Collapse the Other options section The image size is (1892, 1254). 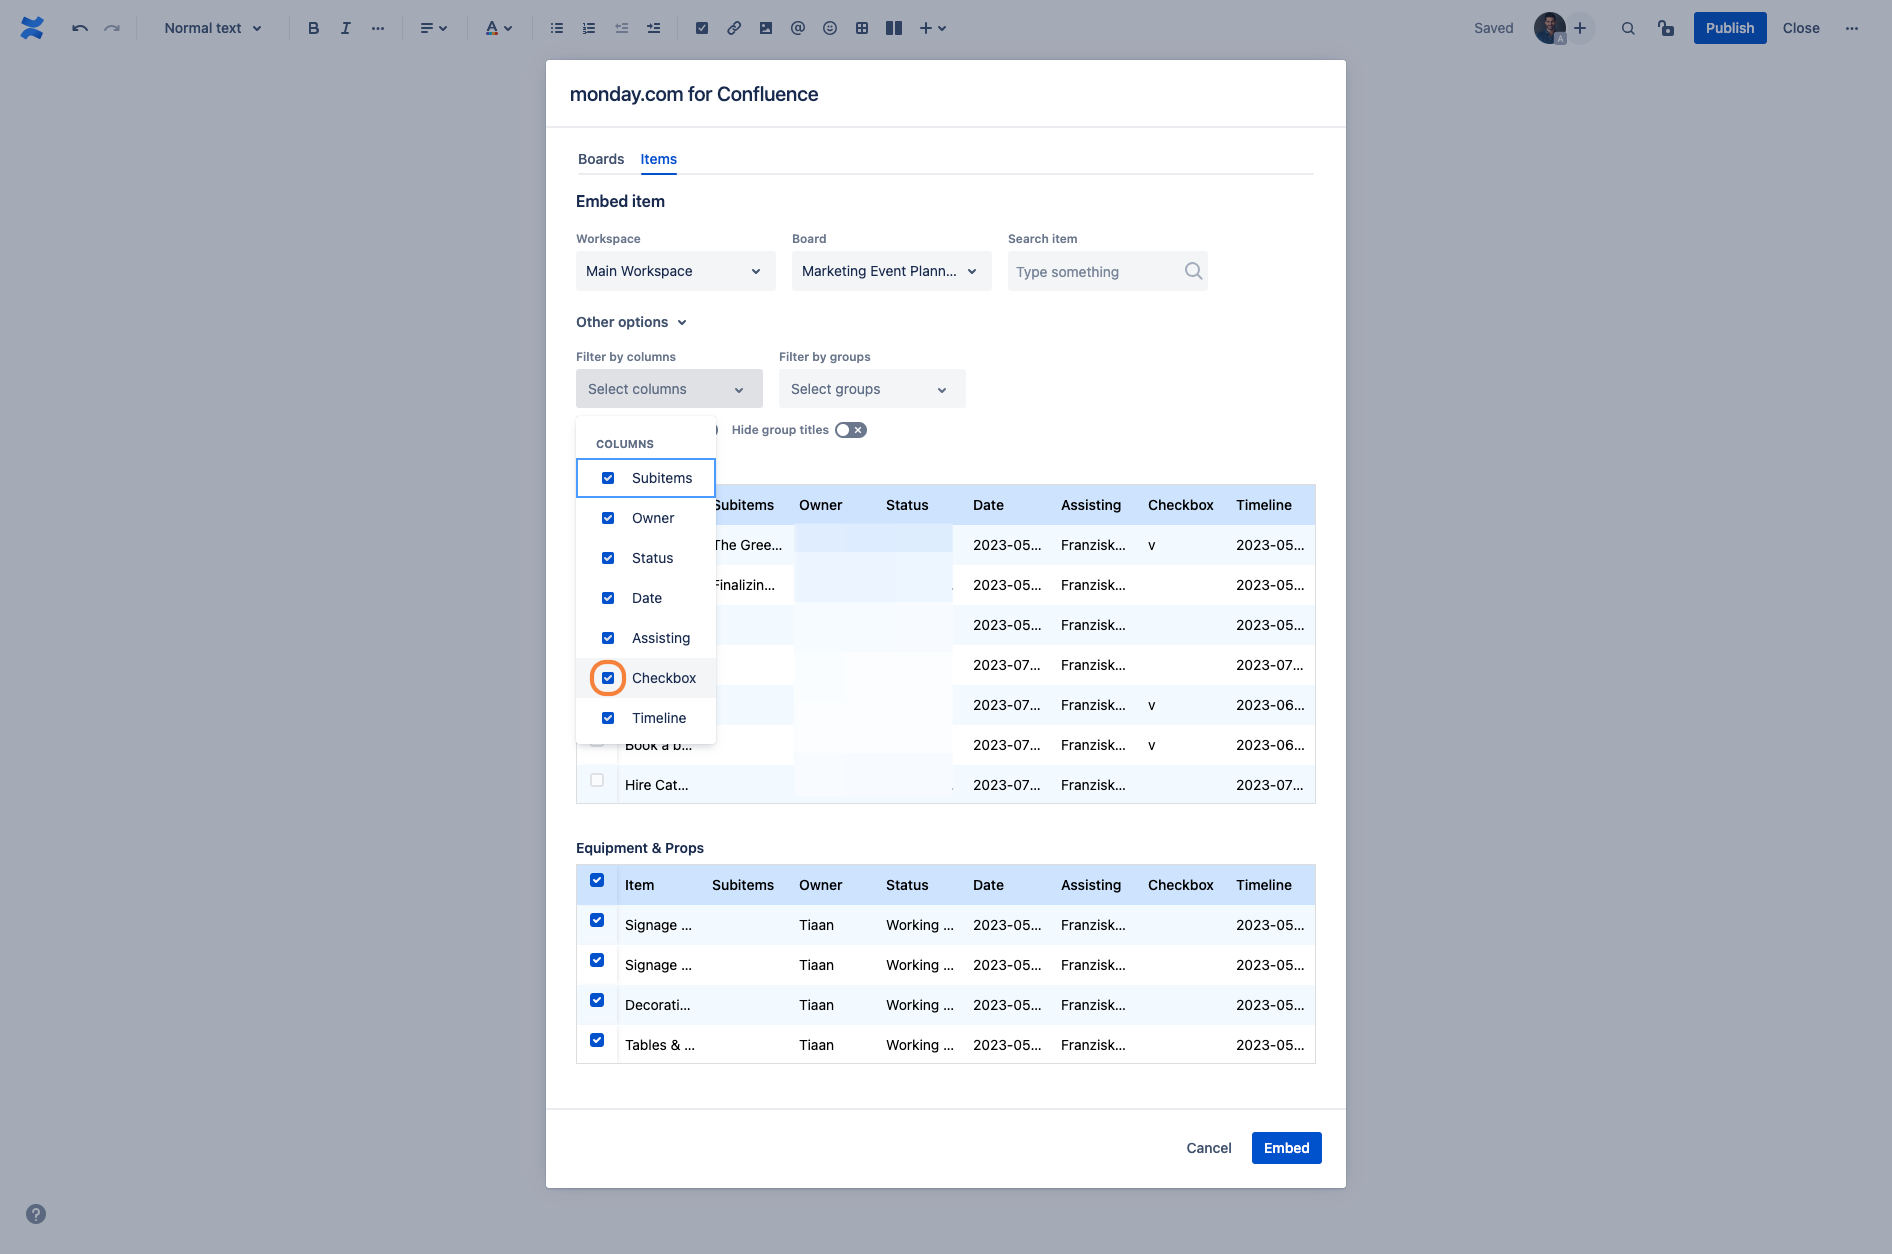pyautogui.click(x=631, y=322)
